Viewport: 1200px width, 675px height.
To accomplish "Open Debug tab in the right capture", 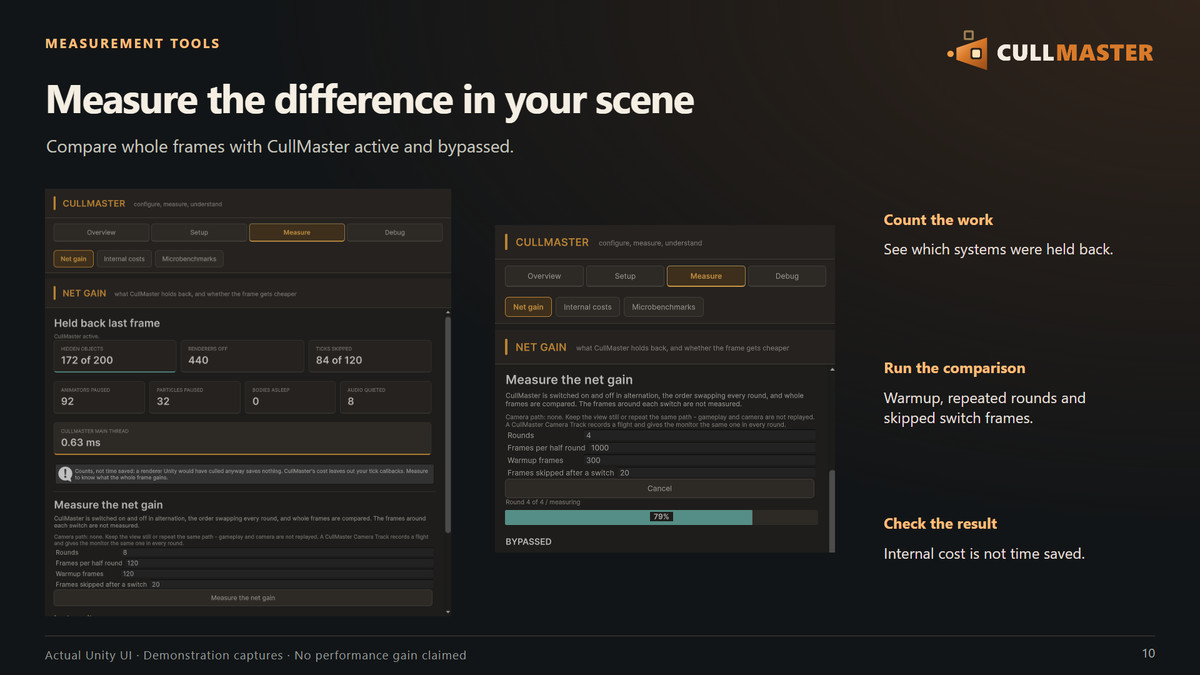I will coord(787,276).
